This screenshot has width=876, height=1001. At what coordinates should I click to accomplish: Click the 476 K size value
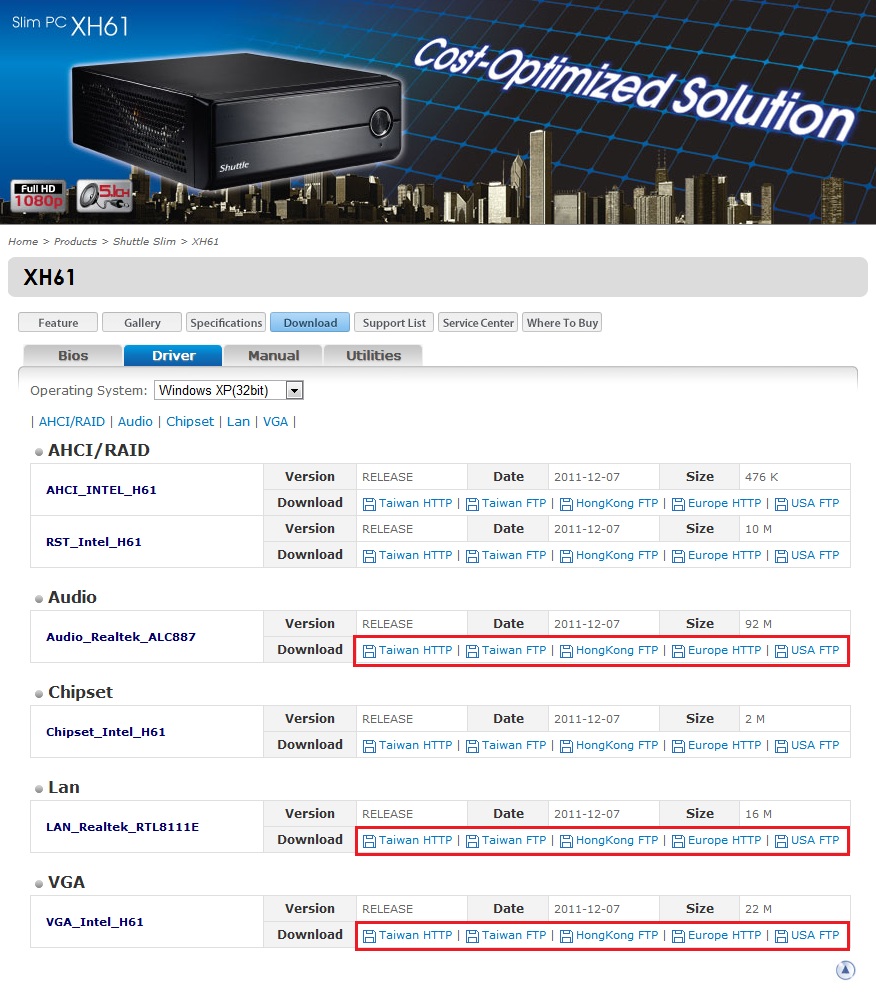tap(761, 477)
